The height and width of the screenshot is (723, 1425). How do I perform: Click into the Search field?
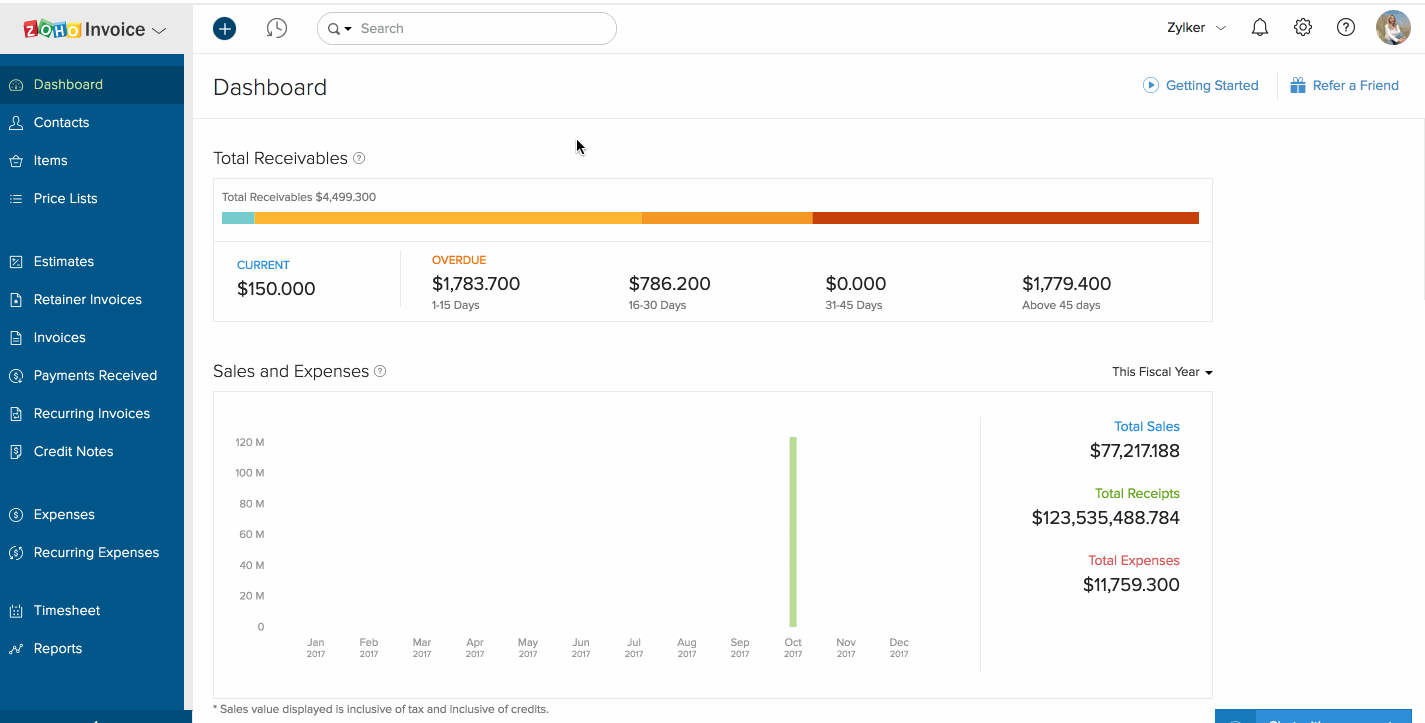tap(480, 29)
